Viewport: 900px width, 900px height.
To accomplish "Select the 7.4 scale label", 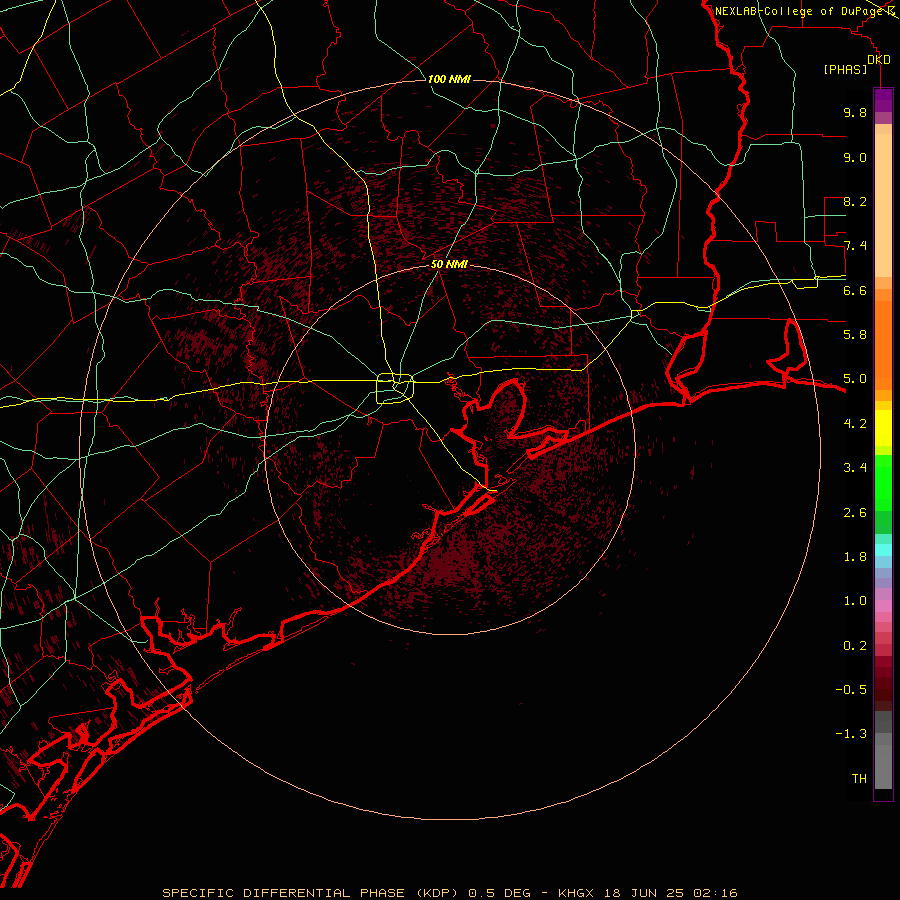I will (x=855, y=246).
